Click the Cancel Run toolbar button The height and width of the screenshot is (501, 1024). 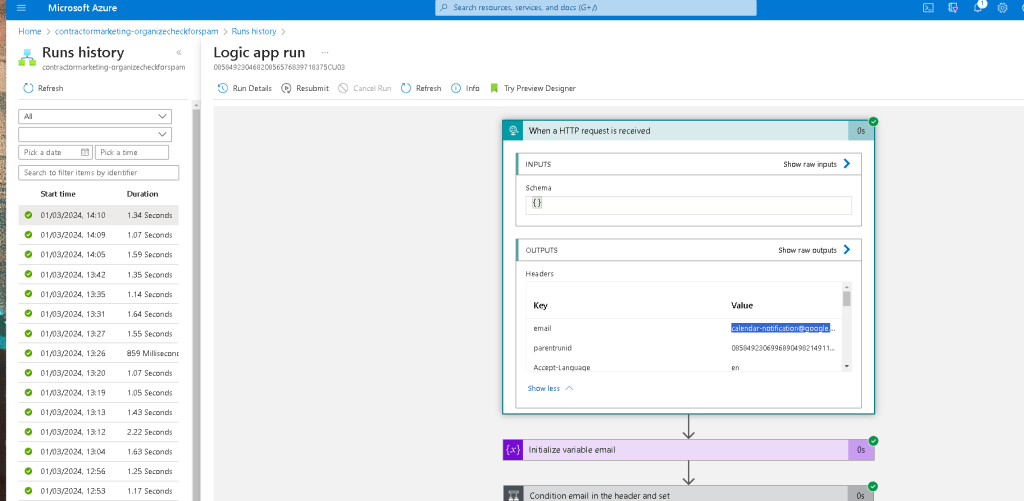point(364,88)
